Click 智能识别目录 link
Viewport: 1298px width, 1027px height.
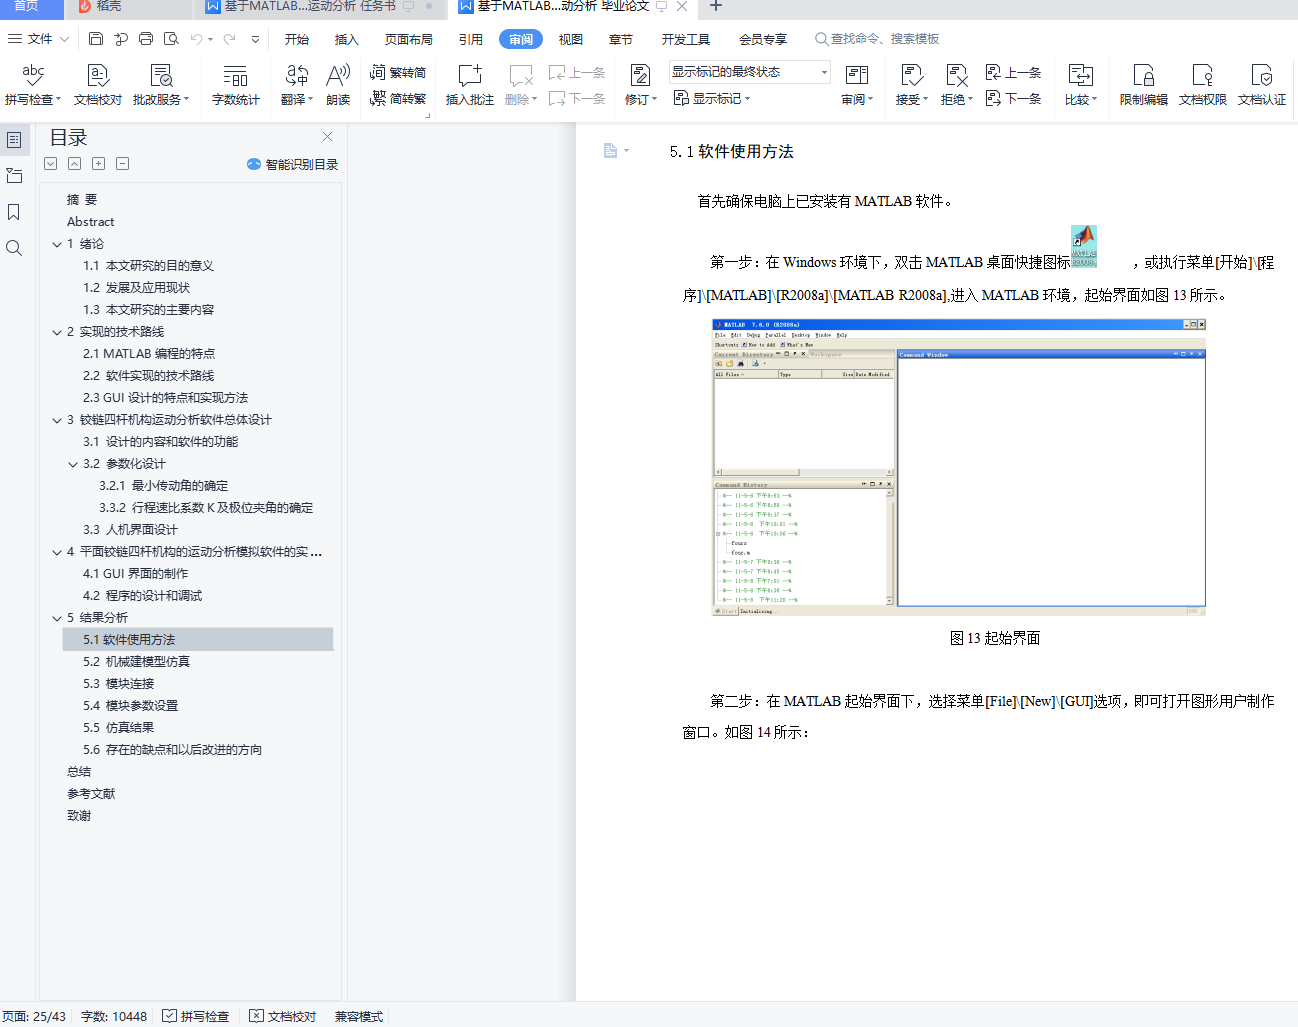coord(293,164)
